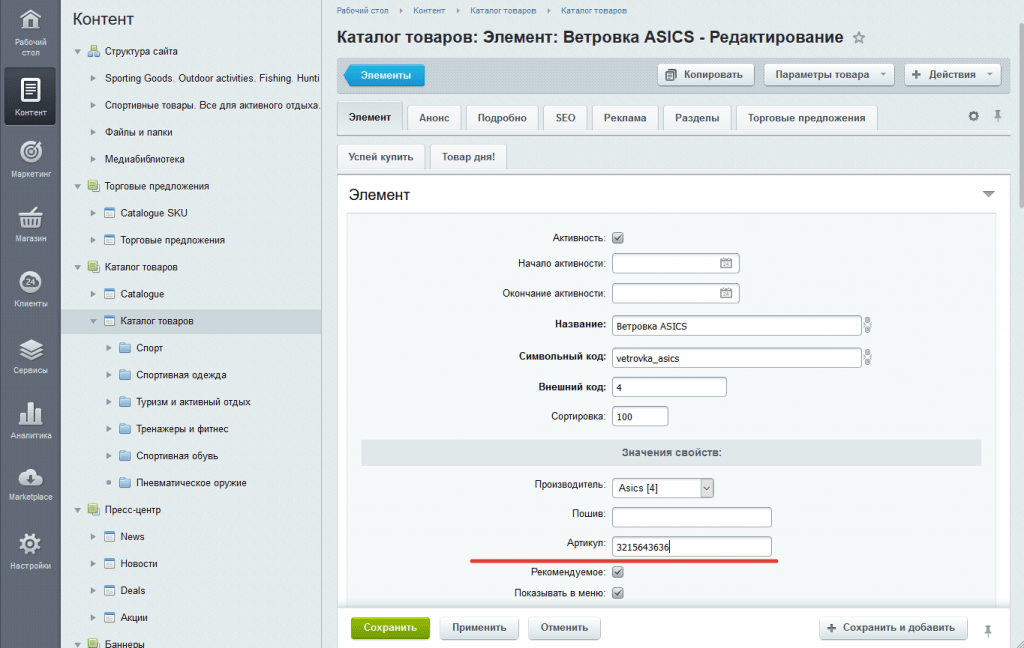Select the Deals tree item
The width and height of the screenshot is (1024, 648).
(x=133, y=591)
